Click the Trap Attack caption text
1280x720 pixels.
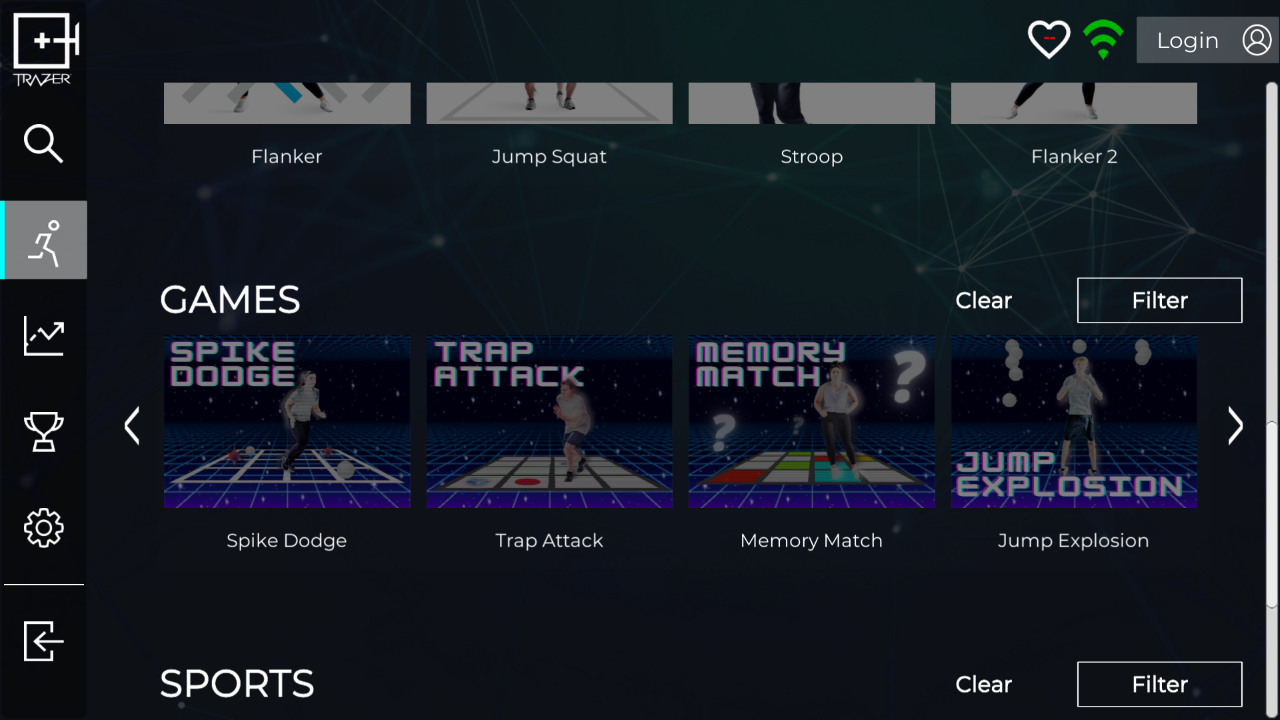(549, 541)
